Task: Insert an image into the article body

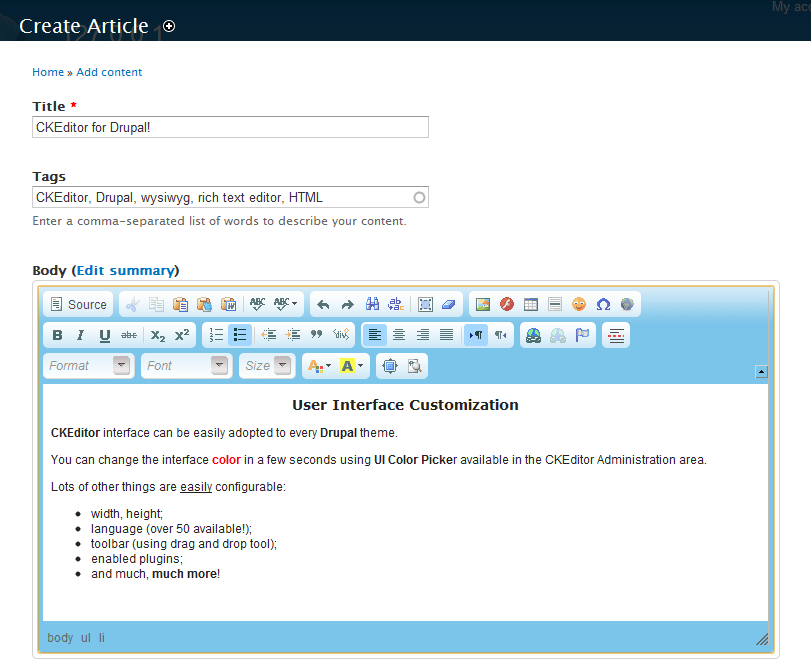Action: pyautogui.click(x=482, y=304)
